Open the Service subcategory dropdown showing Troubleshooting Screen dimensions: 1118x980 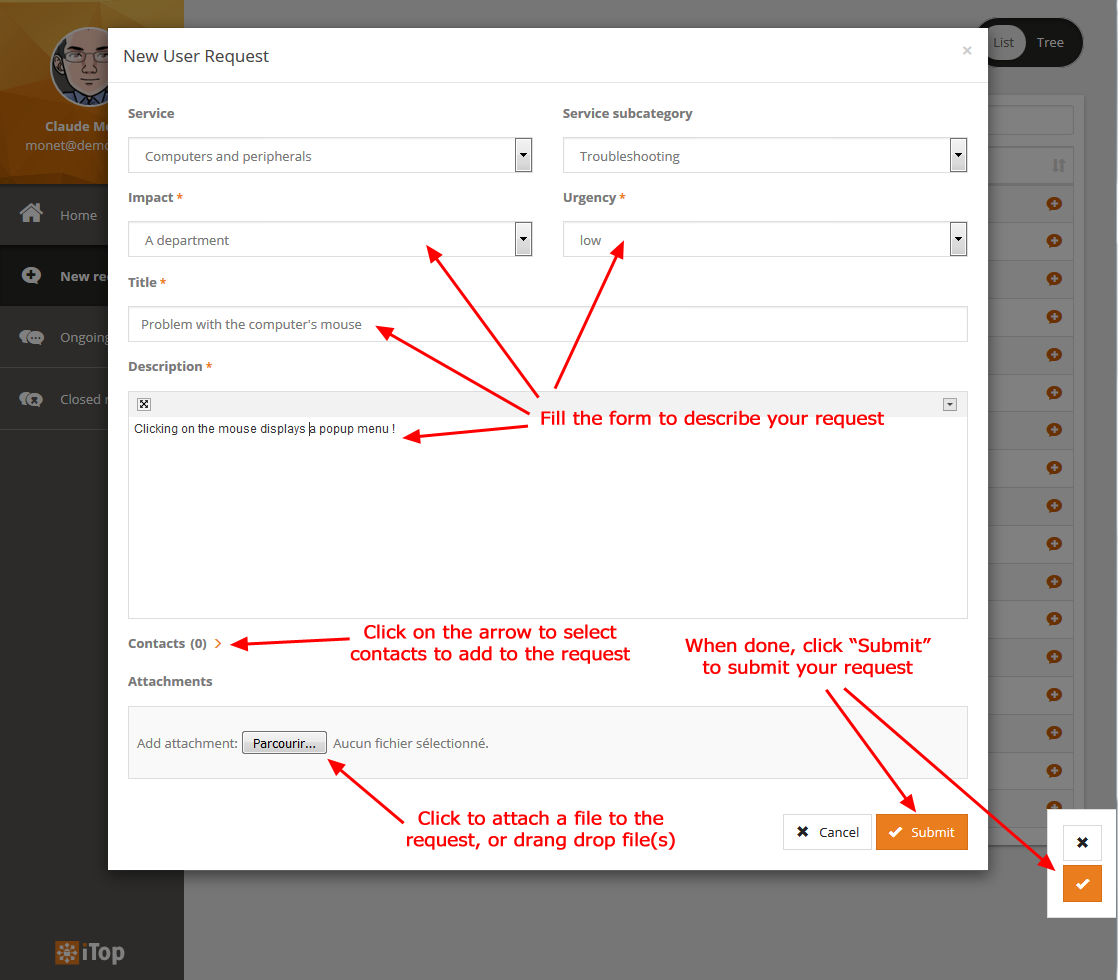pos(957,155)
